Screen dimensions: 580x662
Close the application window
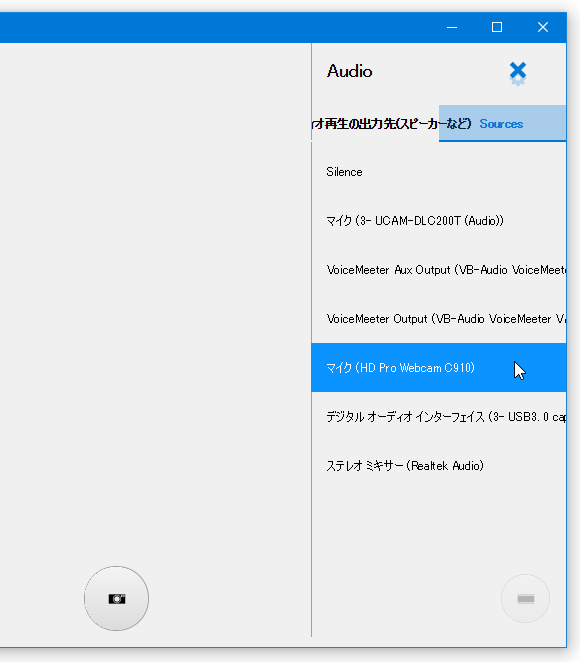coord(543,27)
